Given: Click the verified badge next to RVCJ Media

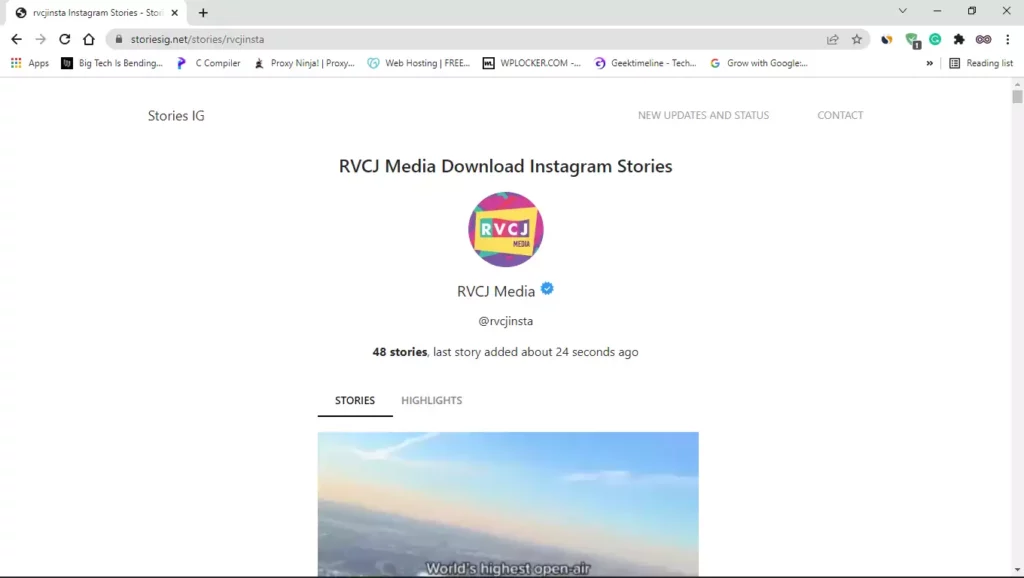Looking at the screenshot, I should [547, 288].
